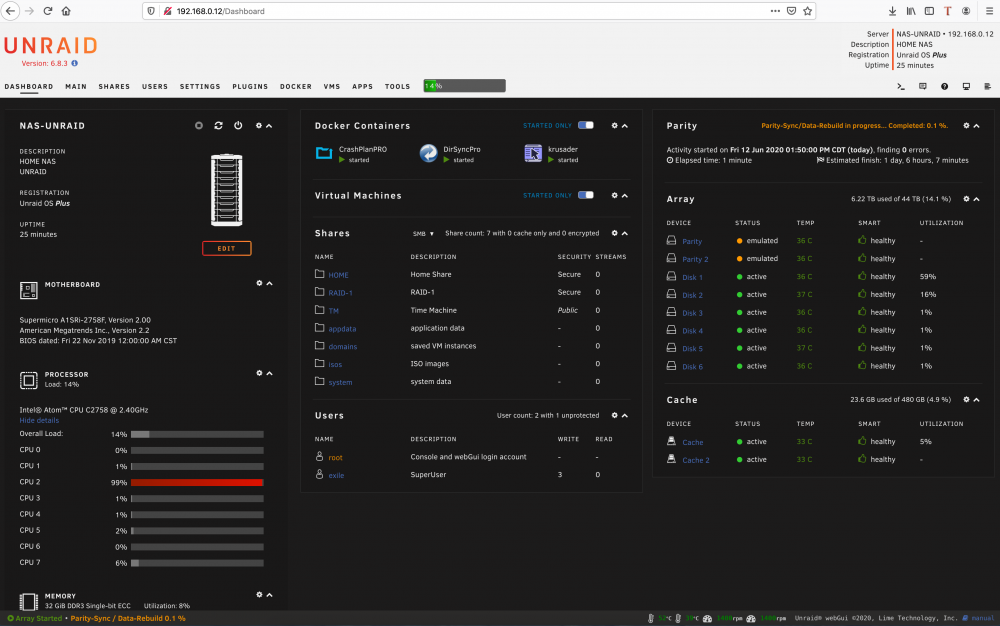Collapse the Motherboard panel
This screenshot has height=626, width=1000.
point(270,284)
